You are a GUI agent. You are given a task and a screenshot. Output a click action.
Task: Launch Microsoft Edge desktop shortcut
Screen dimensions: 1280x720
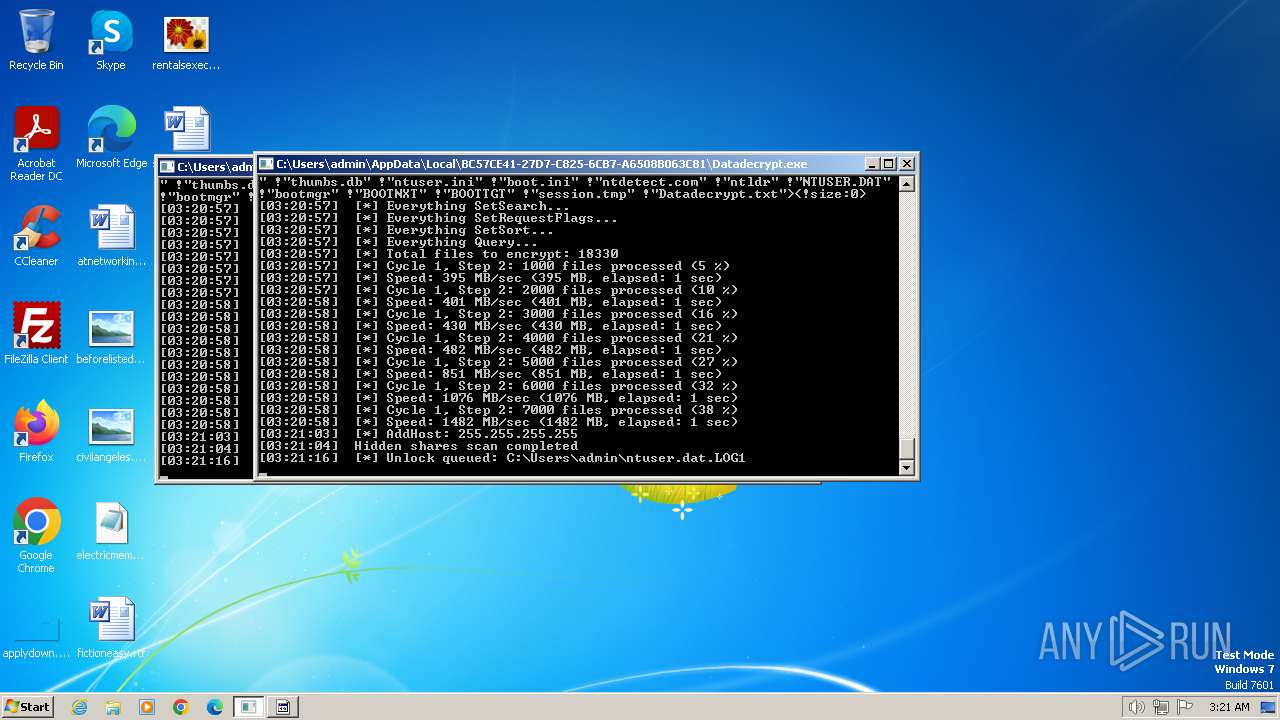(x=111, y=138)
